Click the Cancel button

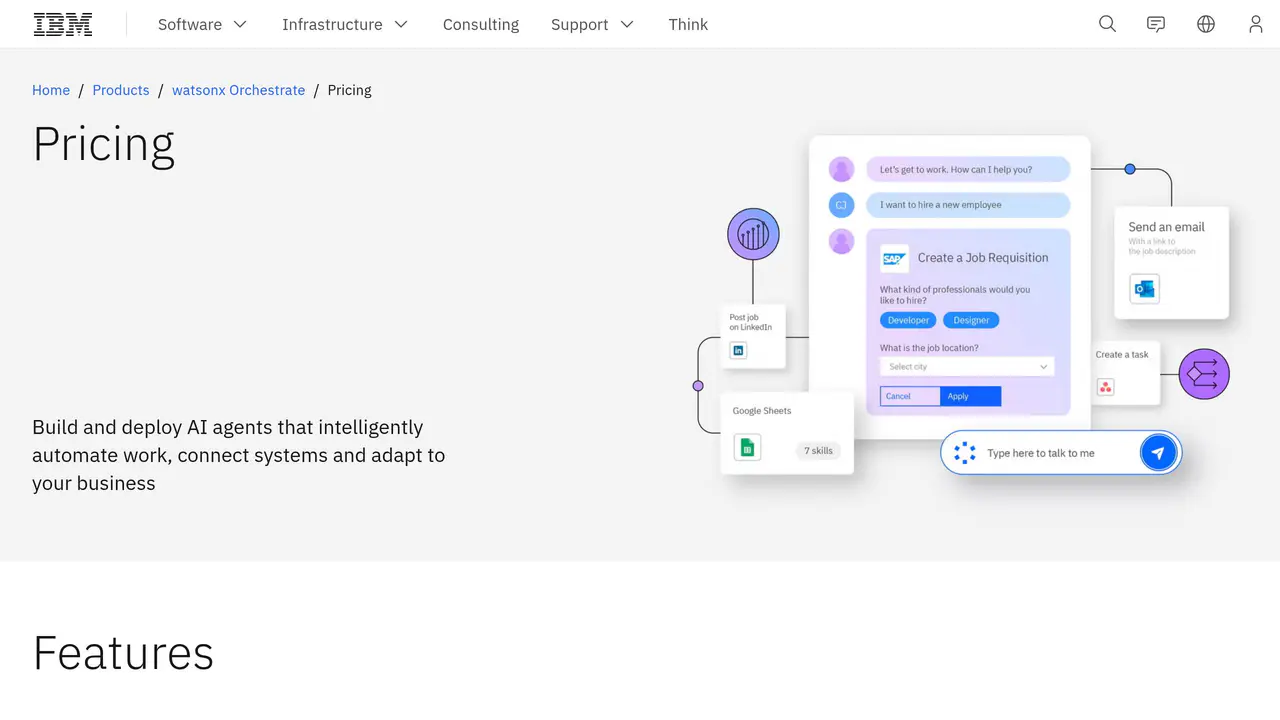tap(910, 396)
